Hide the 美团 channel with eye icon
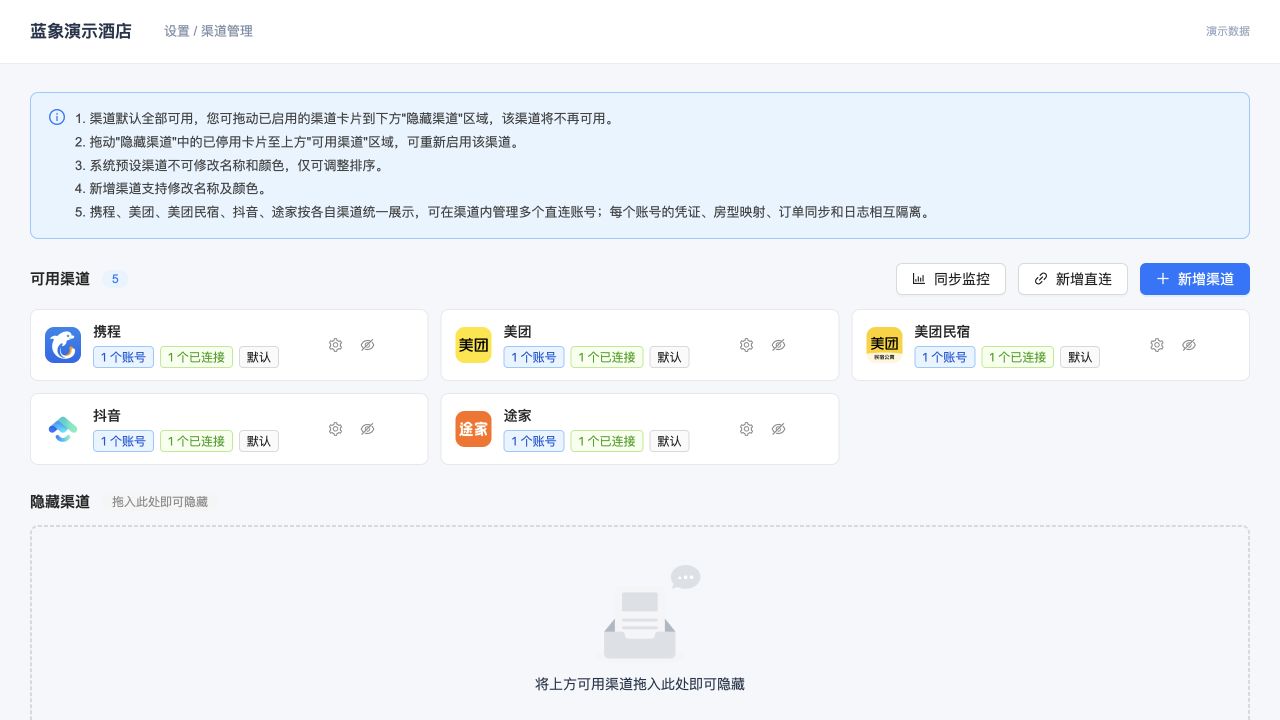 coord(778,345)
